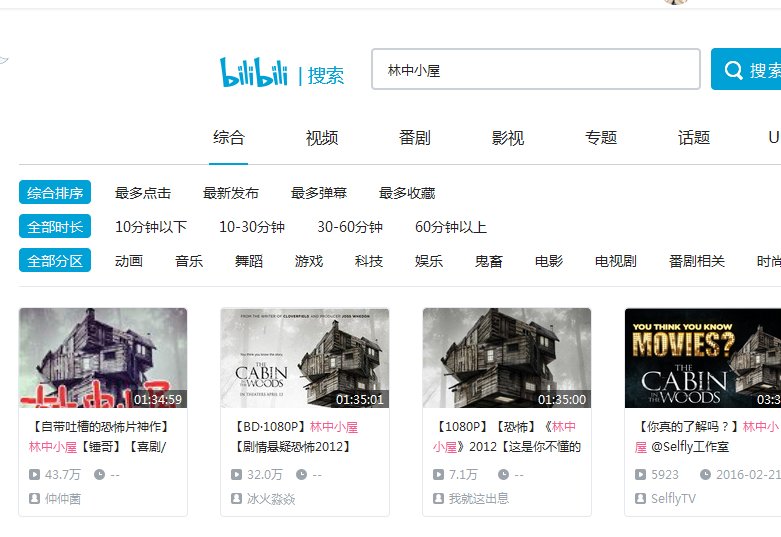Screen dimensions: 781x537
Task: Filter by 60分钟以上 duration
Action: (x=451, y=227)
